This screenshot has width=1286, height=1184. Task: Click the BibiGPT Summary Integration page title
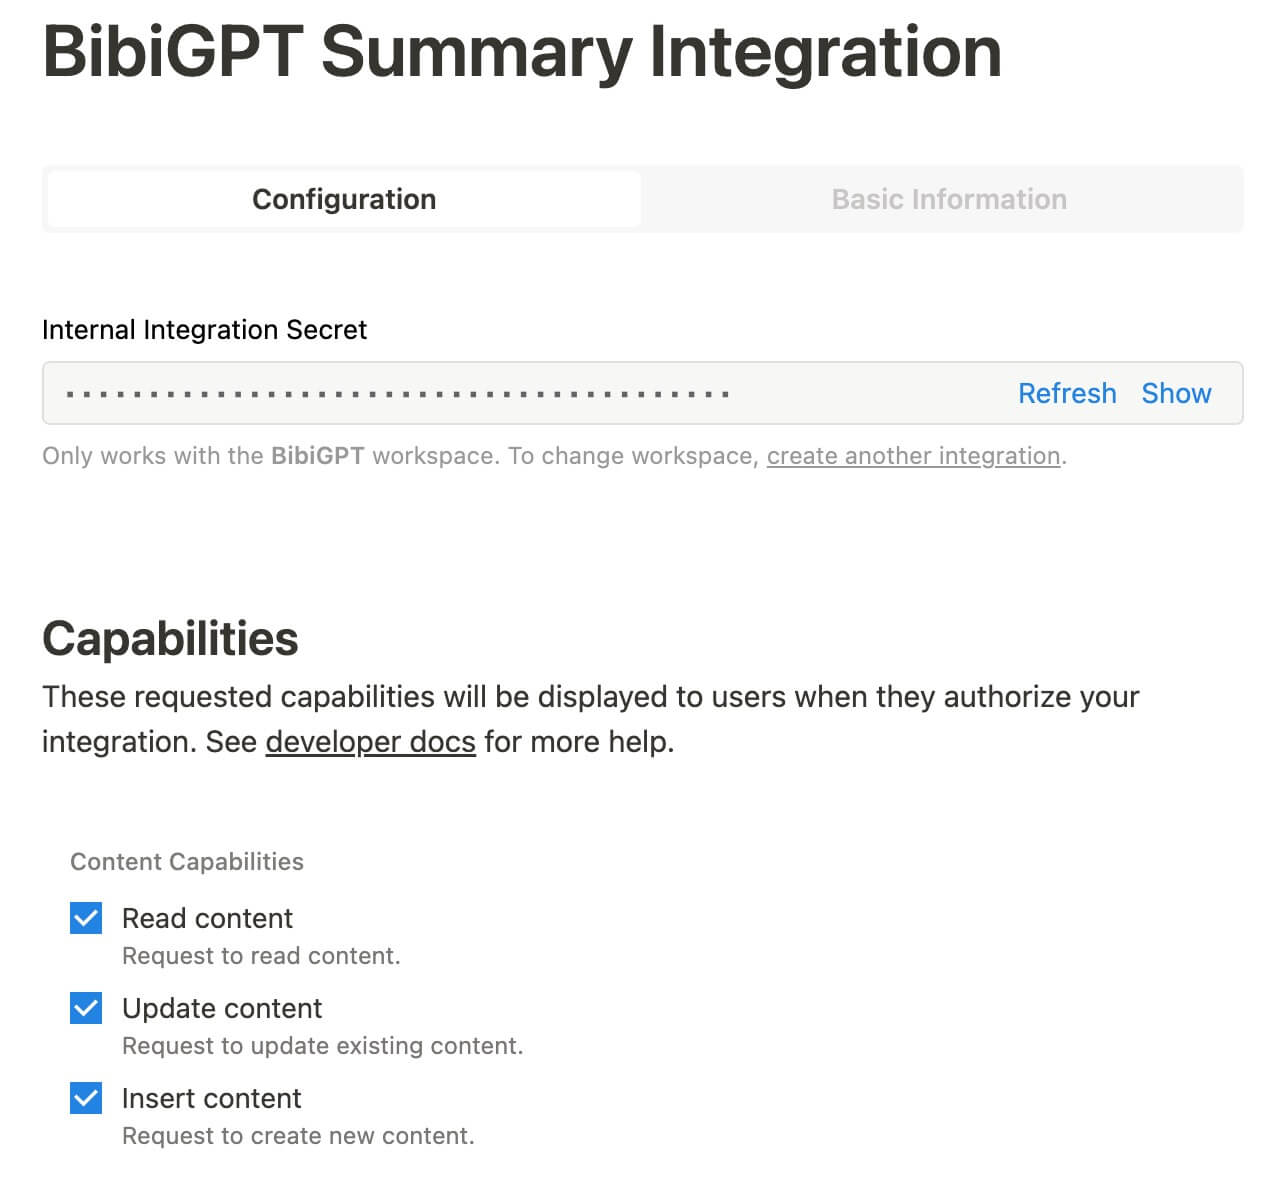click(522, 52)
